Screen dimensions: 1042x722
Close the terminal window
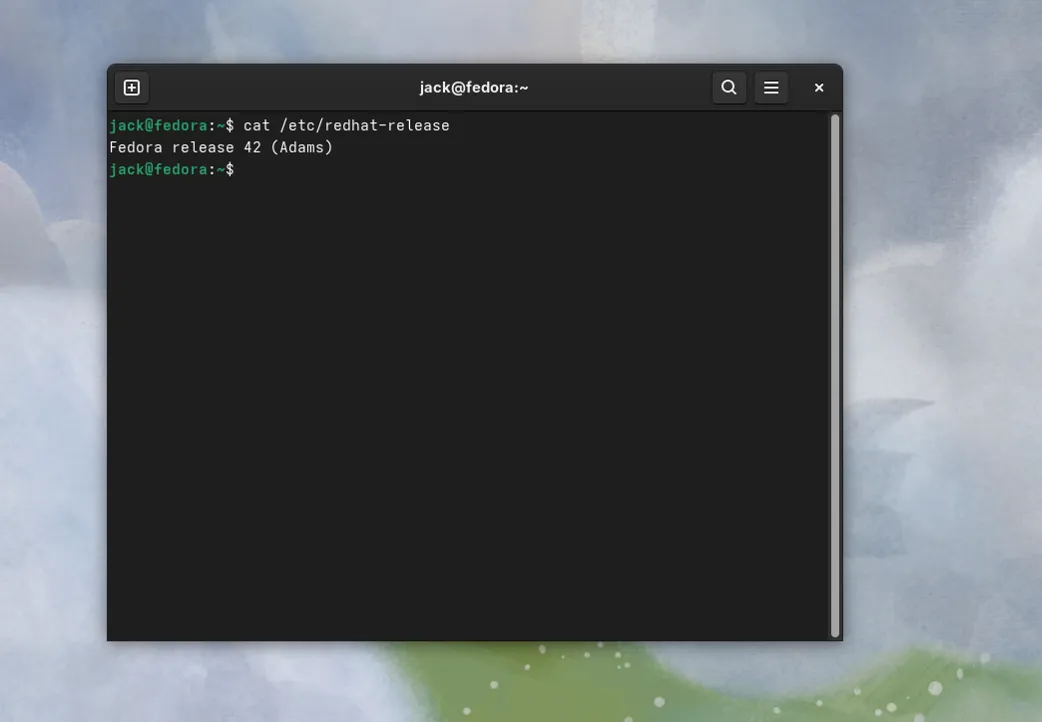coord(819,88)
